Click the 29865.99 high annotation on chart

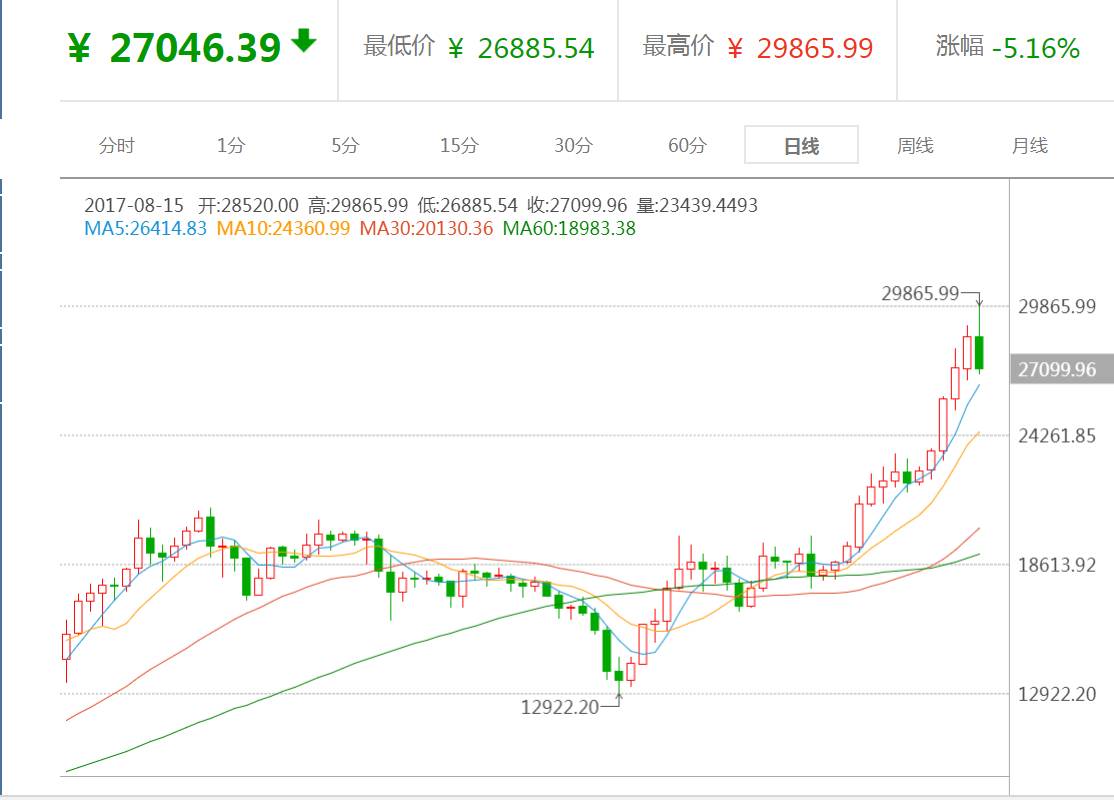pyautogui.click(x=920, y=293)
